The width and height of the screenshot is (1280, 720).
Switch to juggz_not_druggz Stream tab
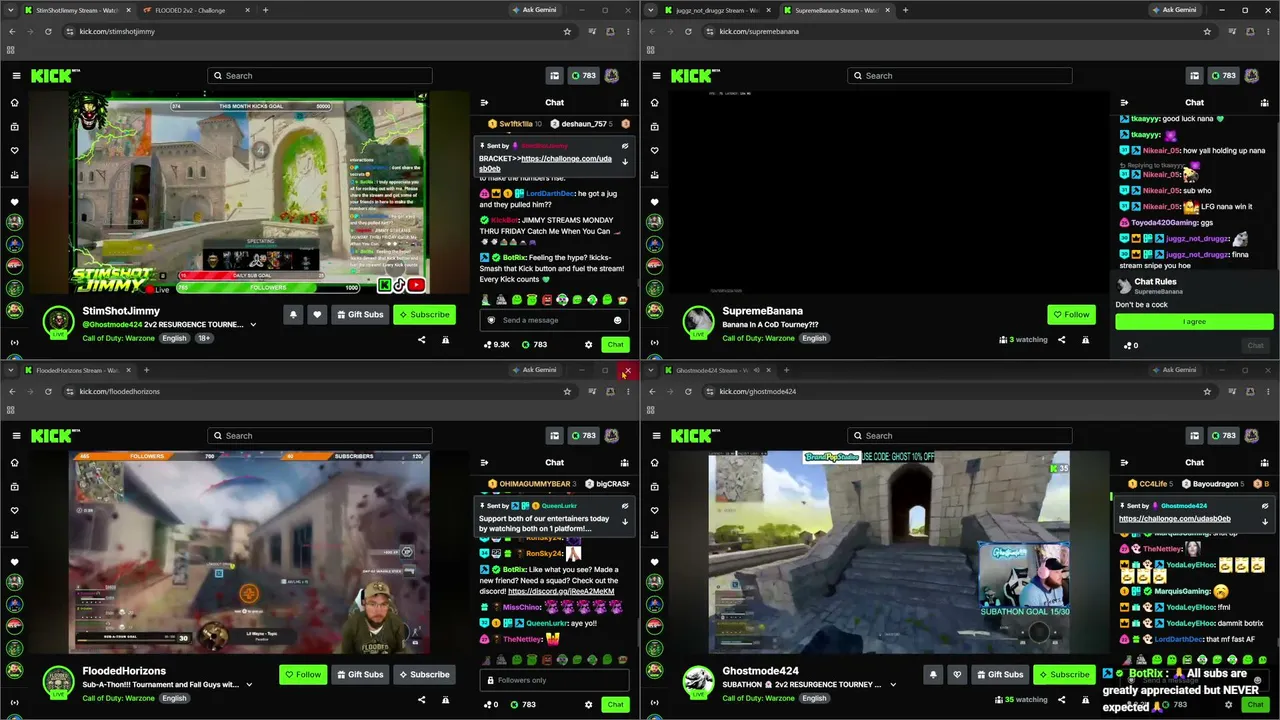point(719,10)
